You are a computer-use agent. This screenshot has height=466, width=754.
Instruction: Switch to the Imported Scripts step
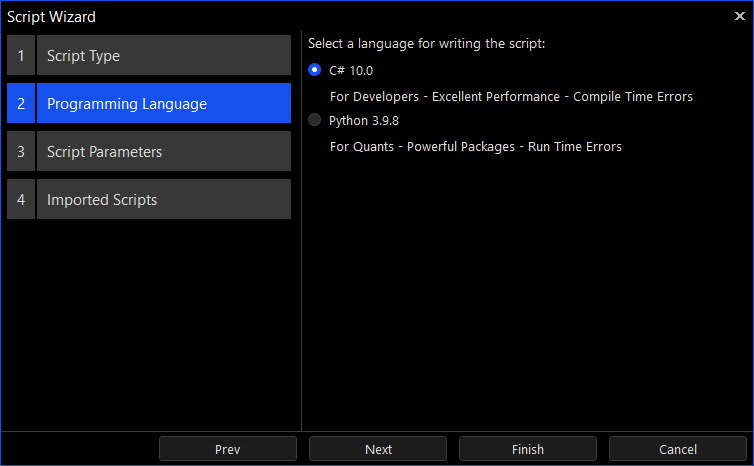click(x=164, y=200)
